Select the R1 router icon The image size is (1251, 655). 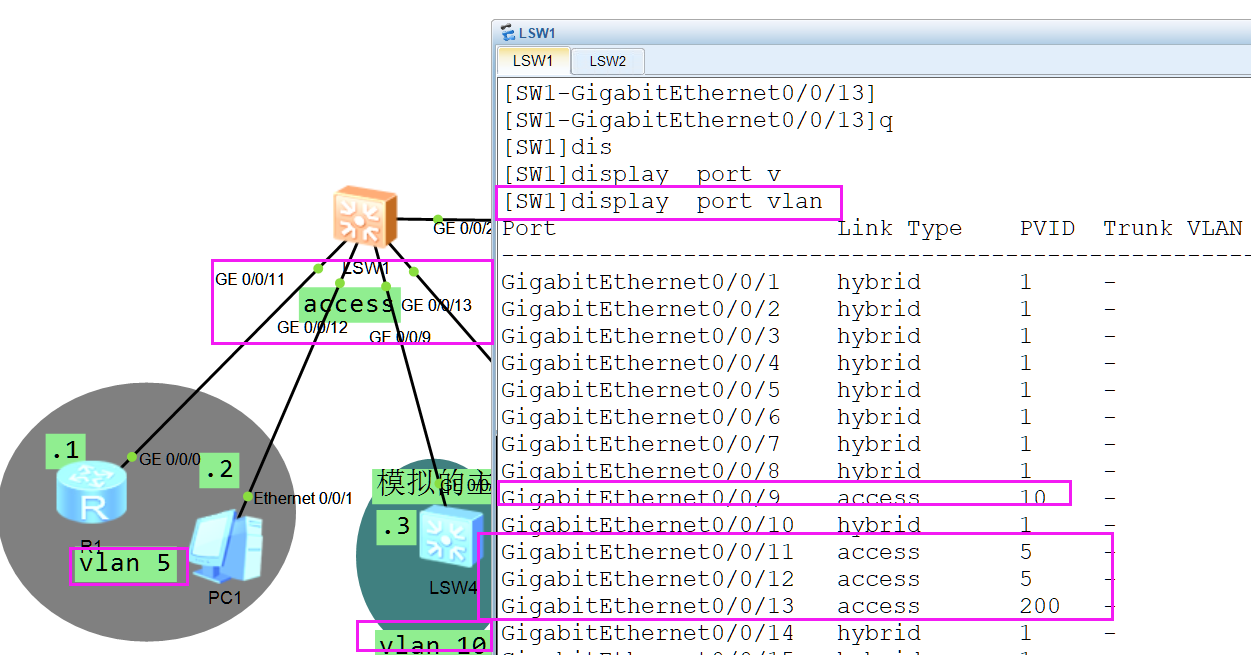click(x=91, y=493)
